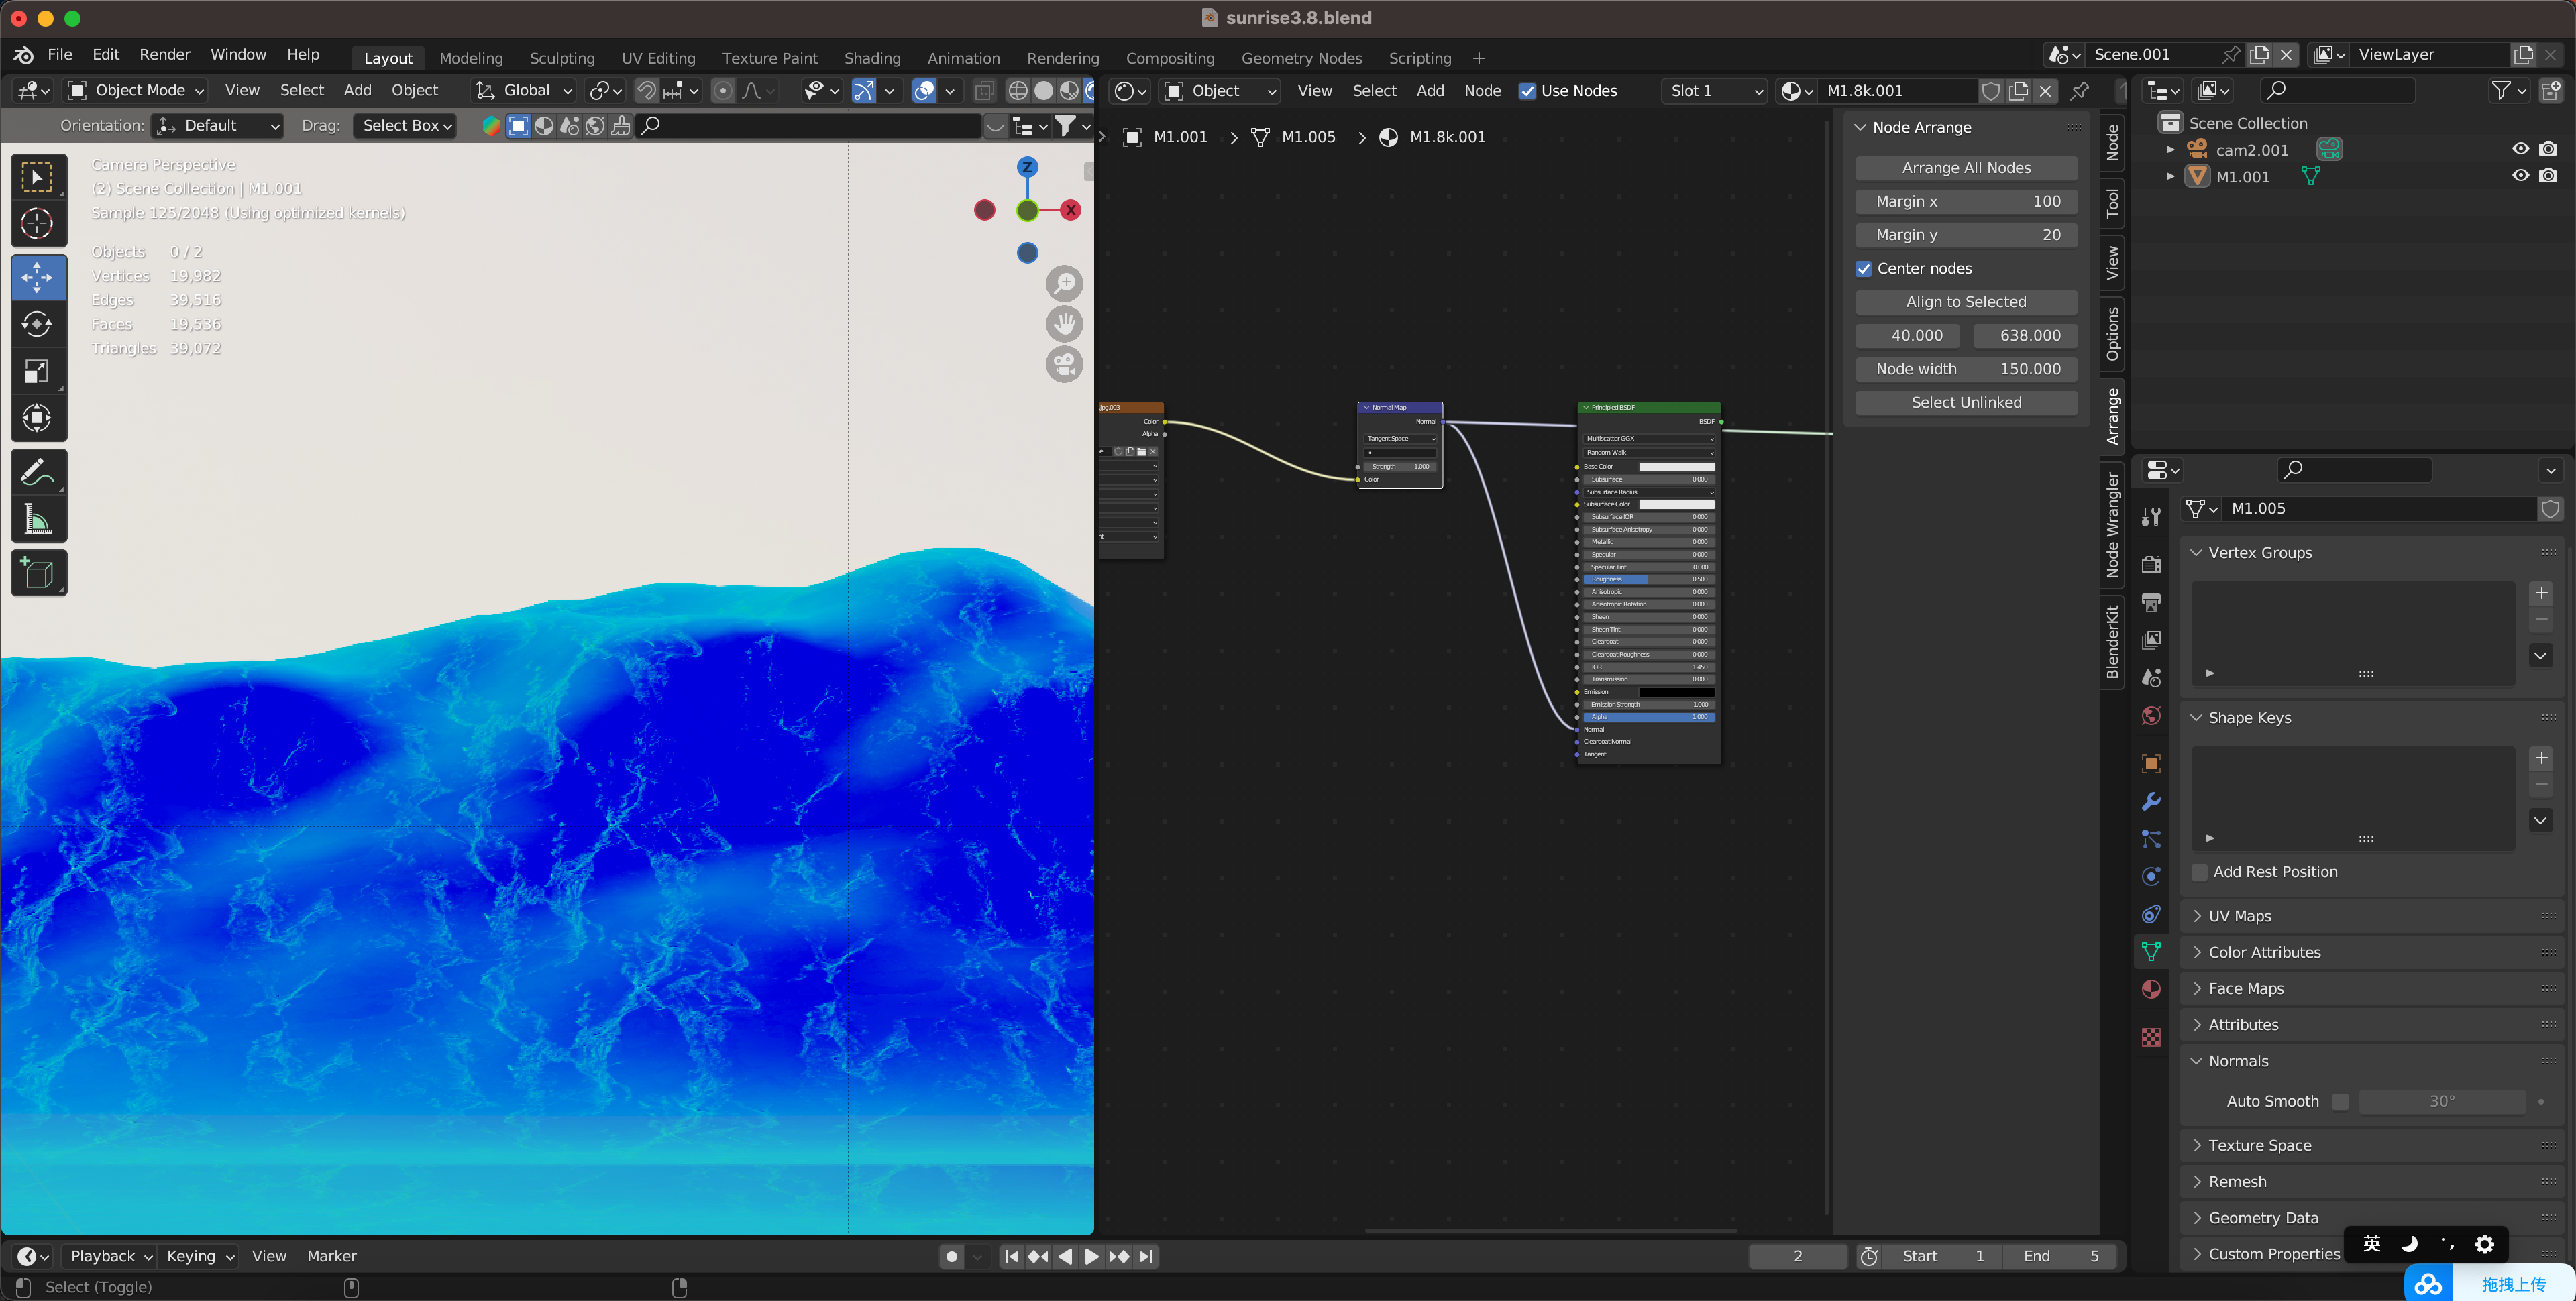
Task: Click the Select Unlinked button
Action: (1965, 402)
